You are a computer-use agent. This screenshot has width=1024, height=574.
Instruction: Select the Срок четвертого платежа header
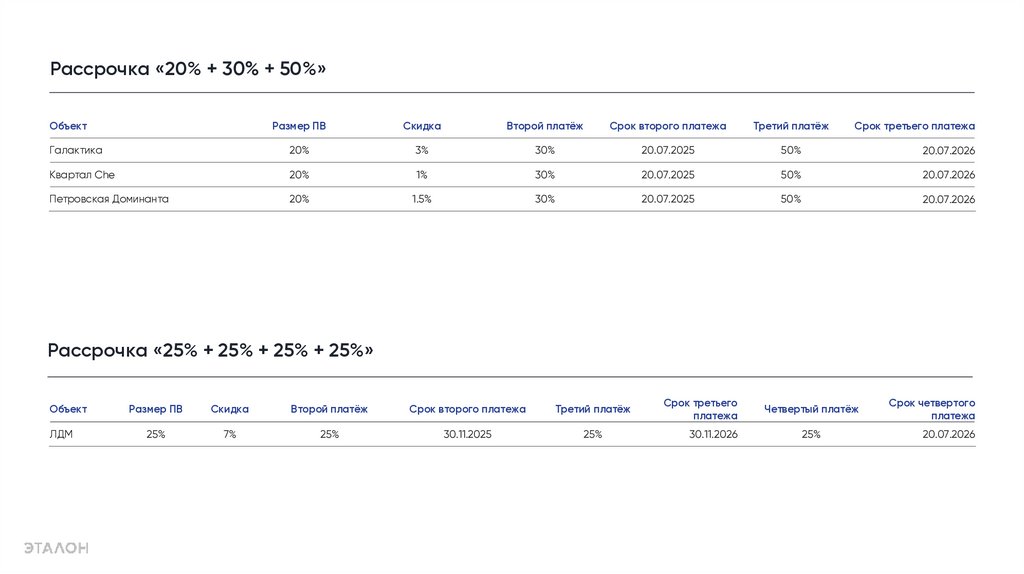pyautogui.click(x=932, y=409)
